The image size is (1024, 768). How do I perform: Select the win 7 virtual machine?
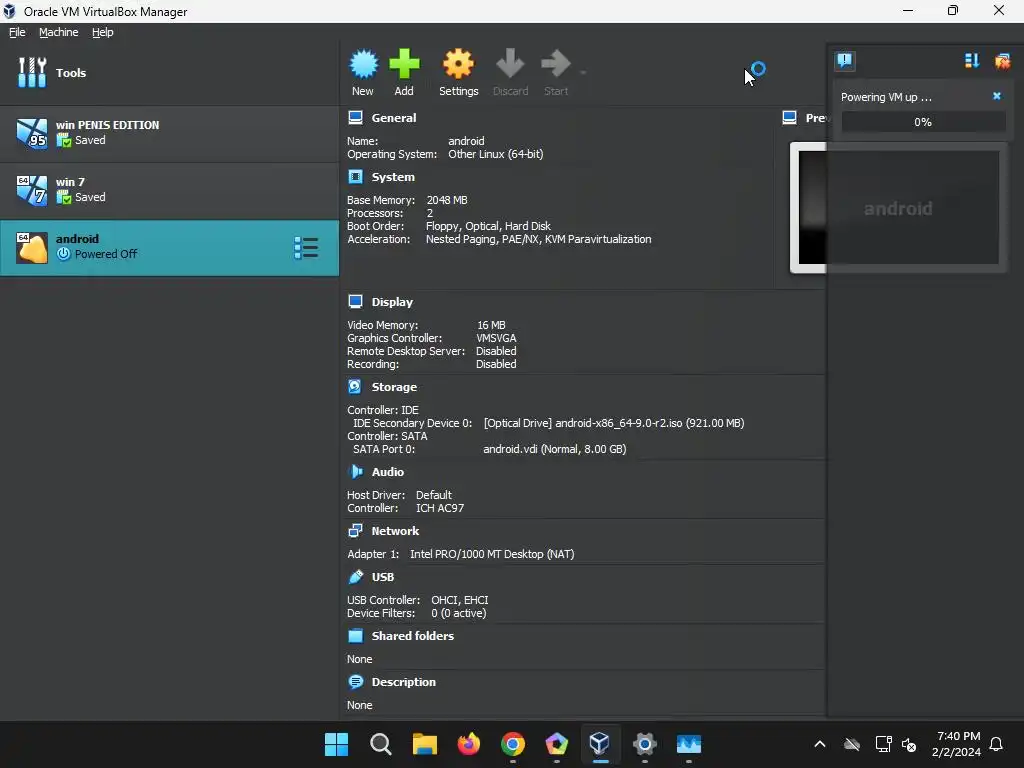[169, 191]
